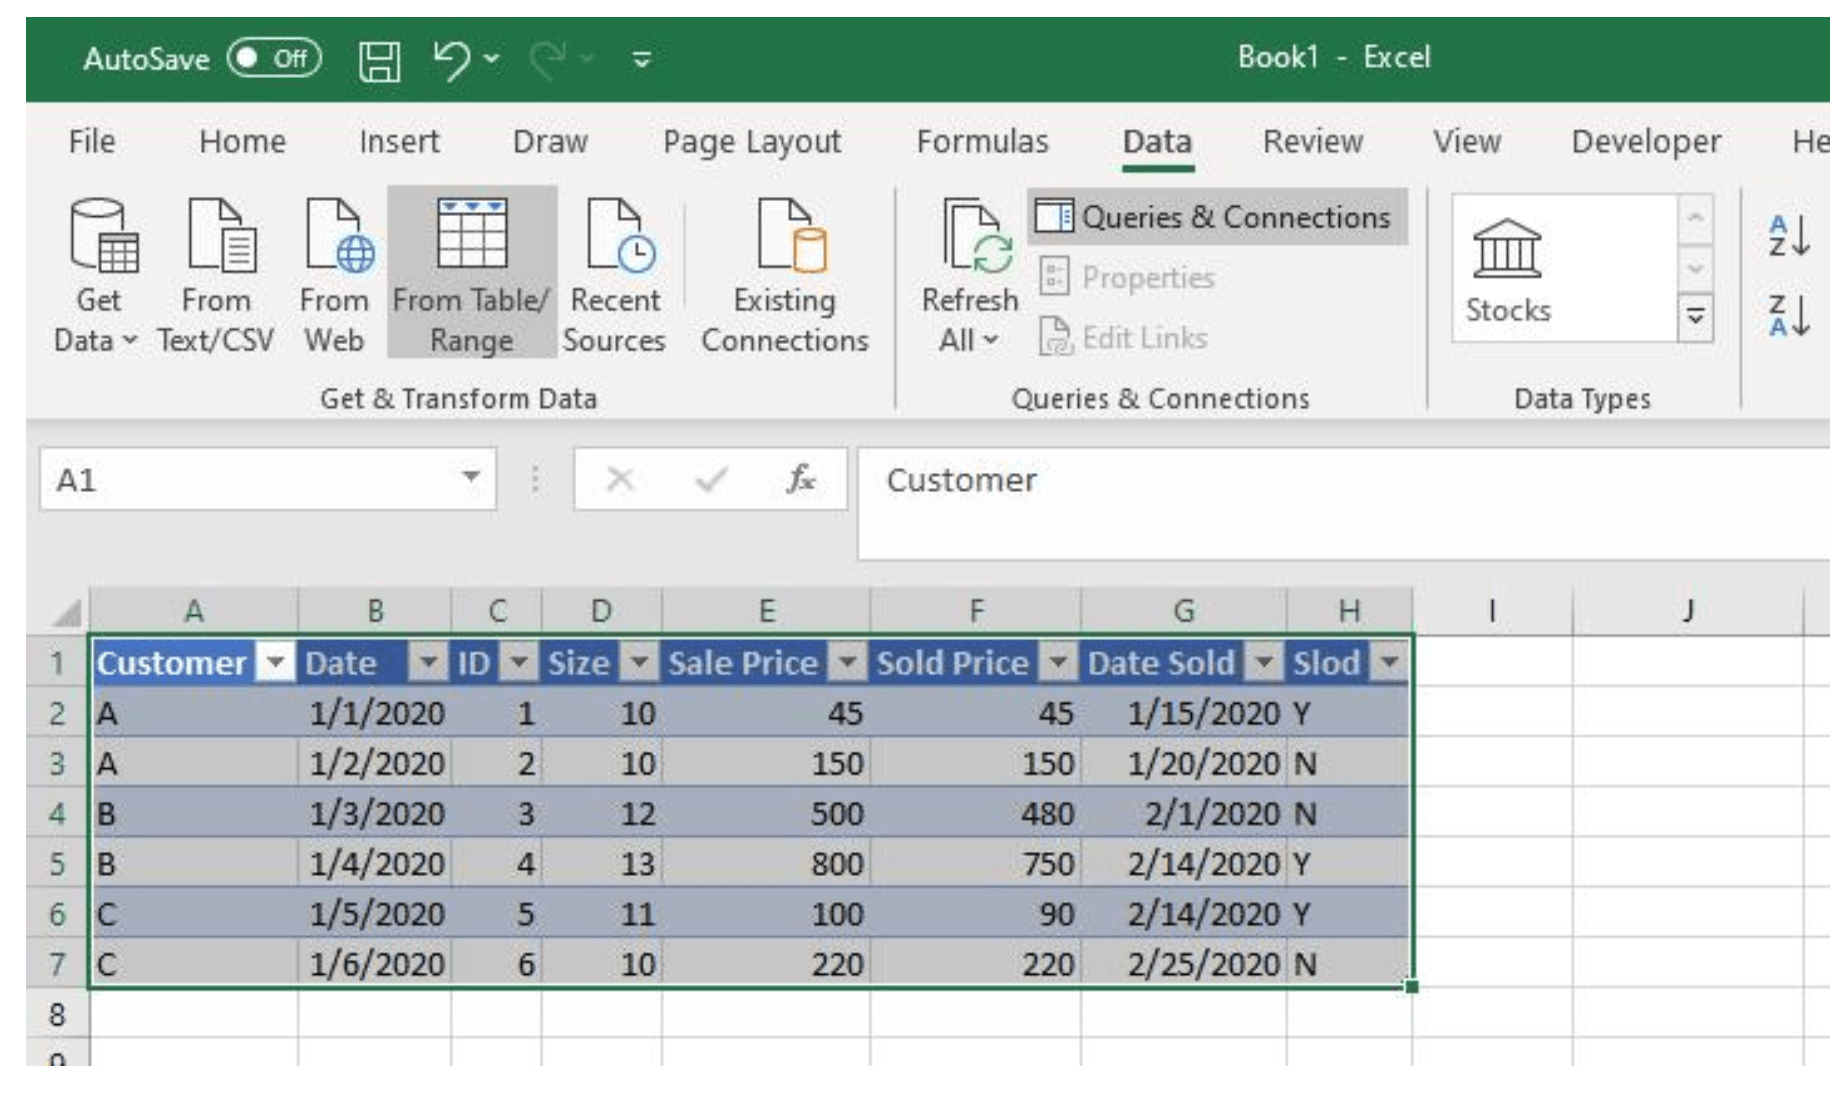Open the Slod column filter dropdown
The height and width of the screenshot is (1112, 1848).
click(1390, 662)
